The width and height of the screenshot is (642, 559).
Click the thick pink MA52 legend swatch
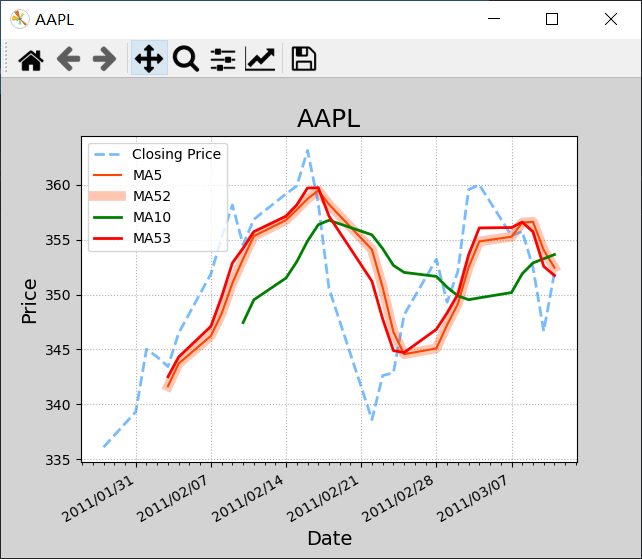coord(107,196)
